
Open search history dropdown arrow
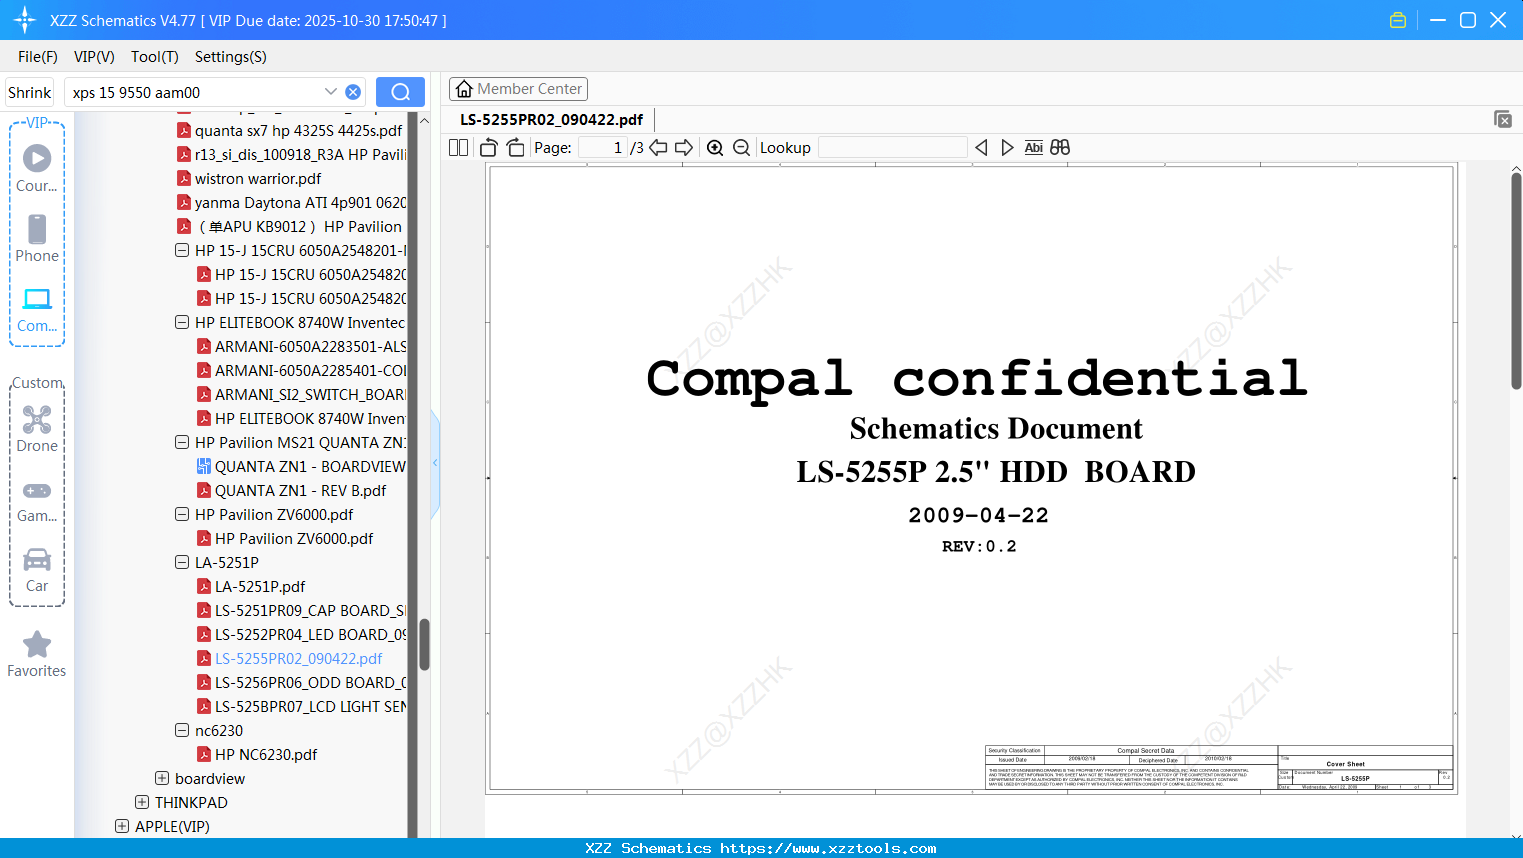330,92
